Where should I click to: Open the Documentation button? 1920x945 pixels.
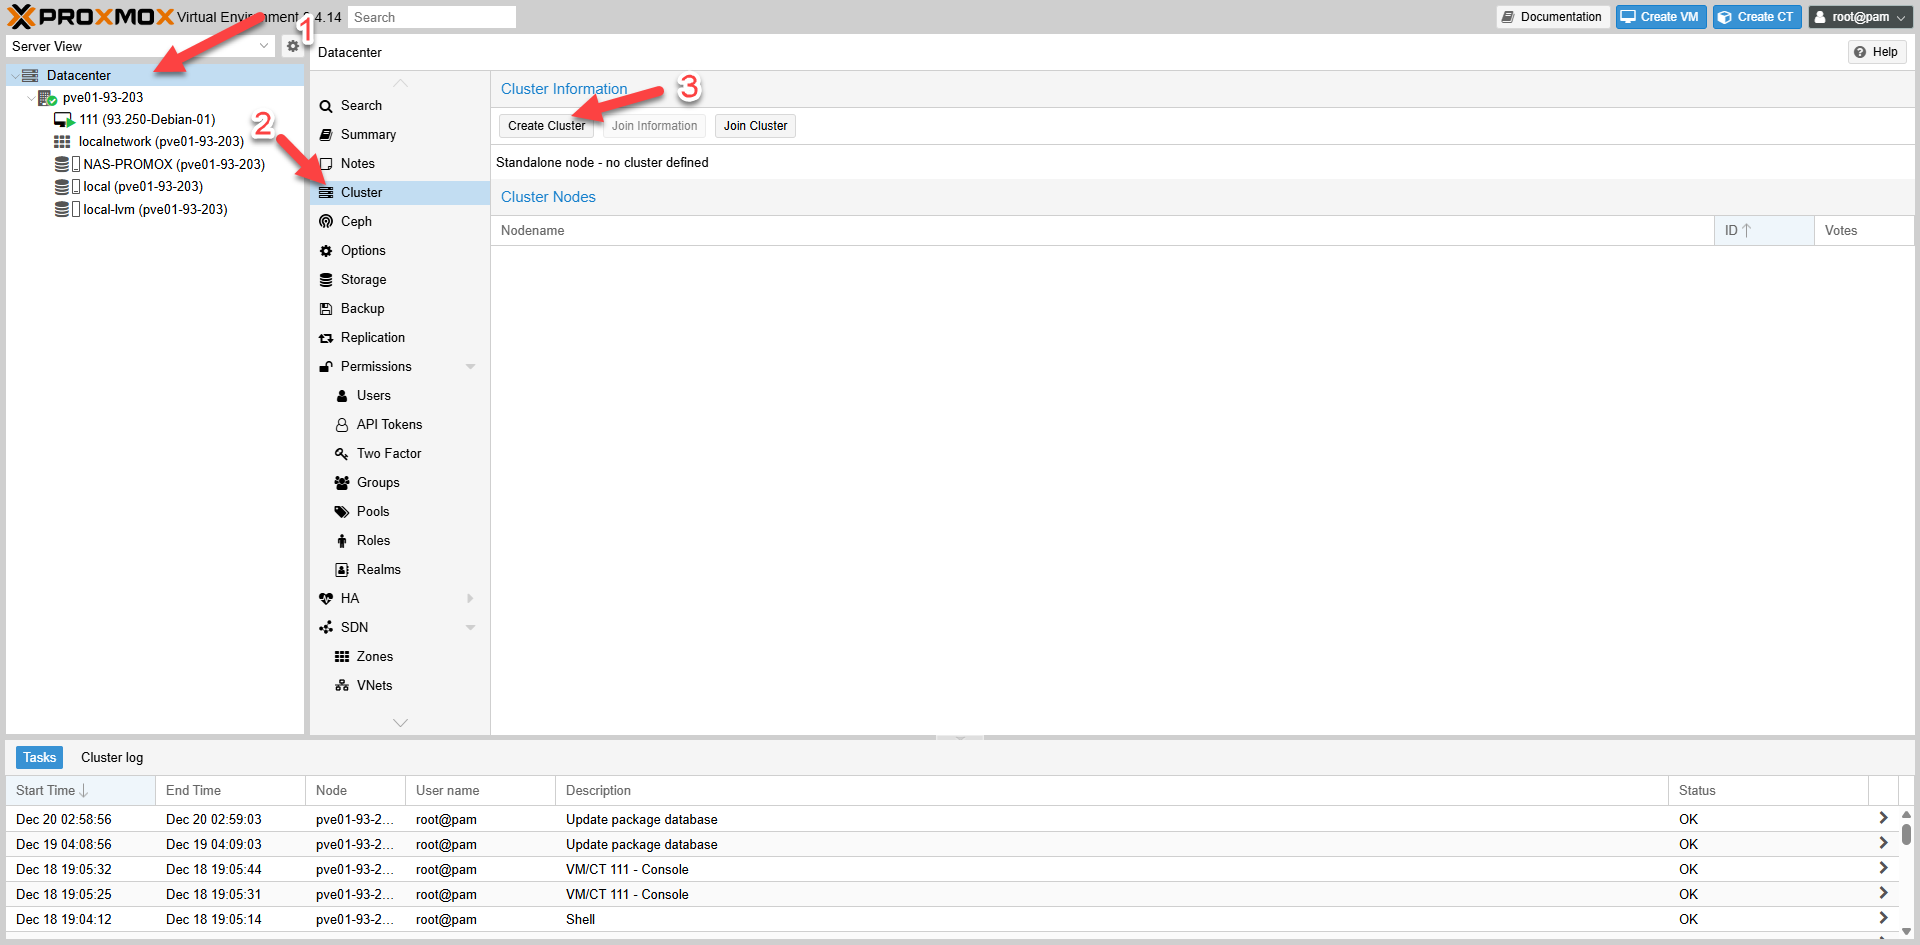click(1552, 16)
